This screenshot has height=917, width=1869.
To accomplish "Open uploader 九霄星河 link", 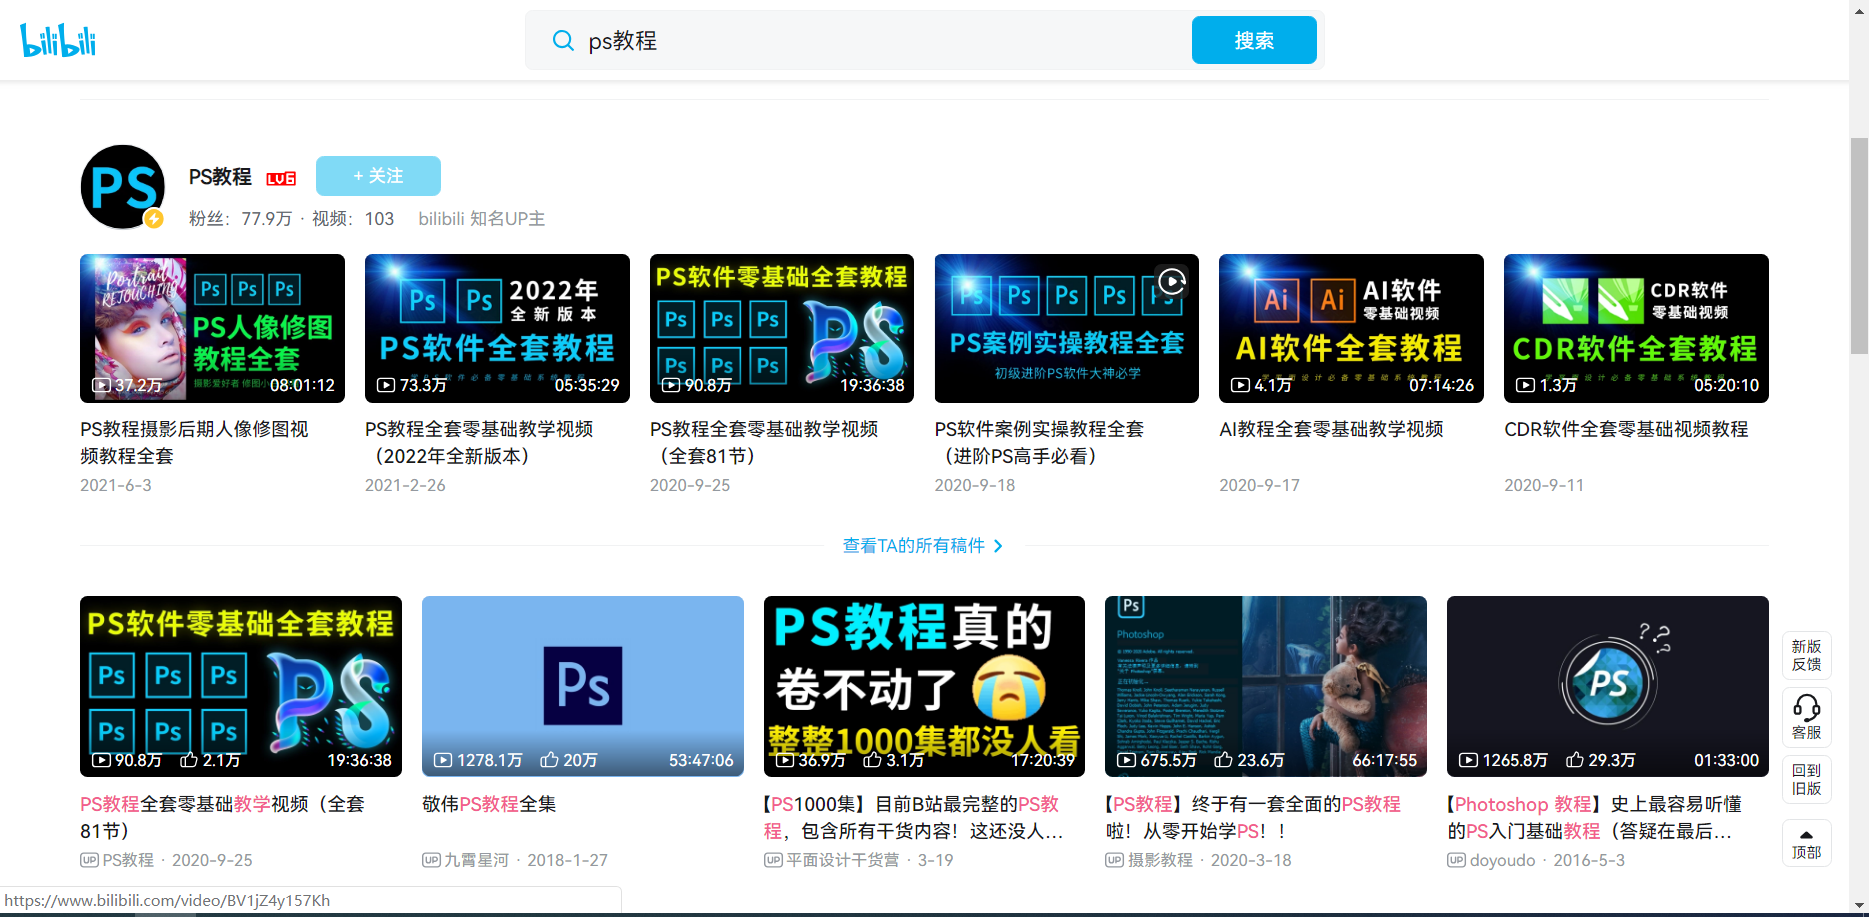I will coord(475,860).
